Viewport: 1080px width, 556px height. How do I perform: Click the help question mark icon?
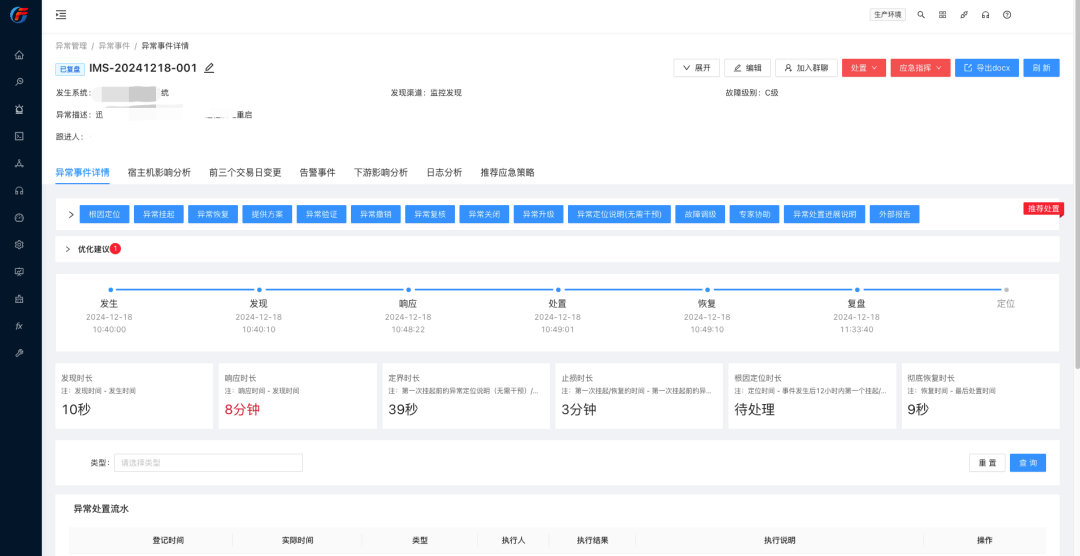[x=1007, y=15]
